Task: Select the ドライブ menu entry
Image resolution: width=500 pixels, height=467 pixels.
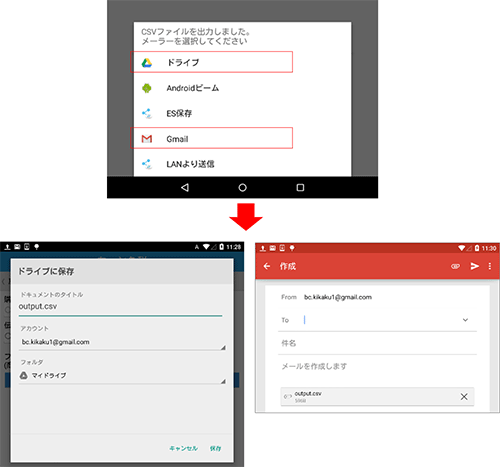Action: [211, 62]
